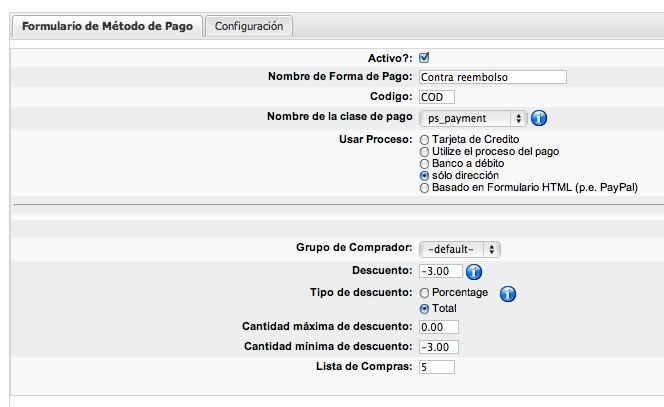Viewport: 664px width, 407px height.
Task: Open info icon beside Tipo de descuento
Action: click(x=508, y=293)
